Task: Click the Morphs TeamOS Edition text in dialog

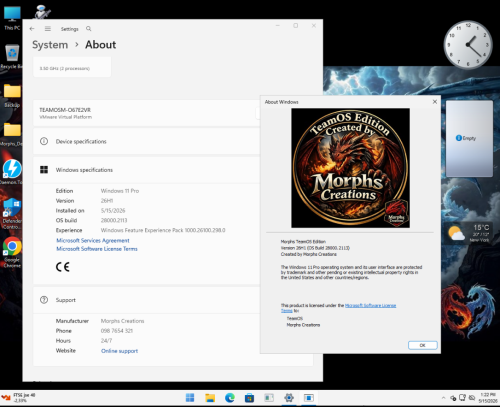Action: point(303,242)
